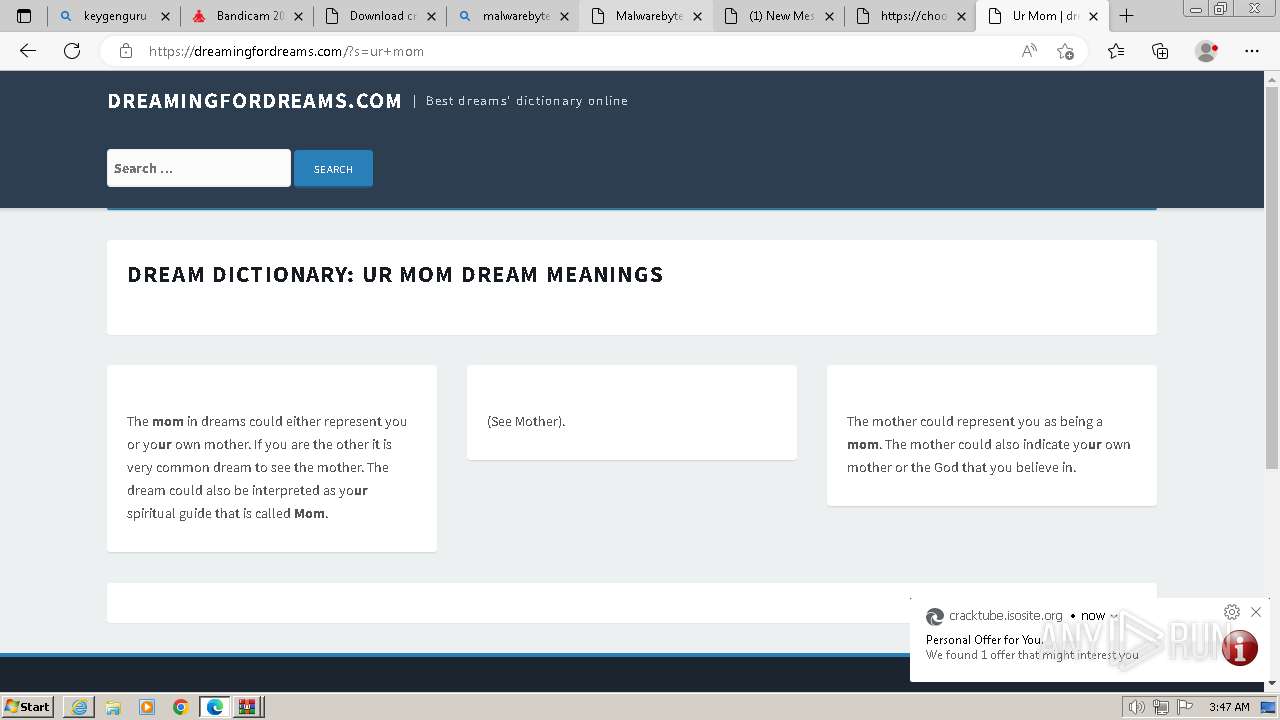This screenshot has height=720, width=1280.
Task: Select text 'The mother could represent you as being a'
Action: pos(975,421)
